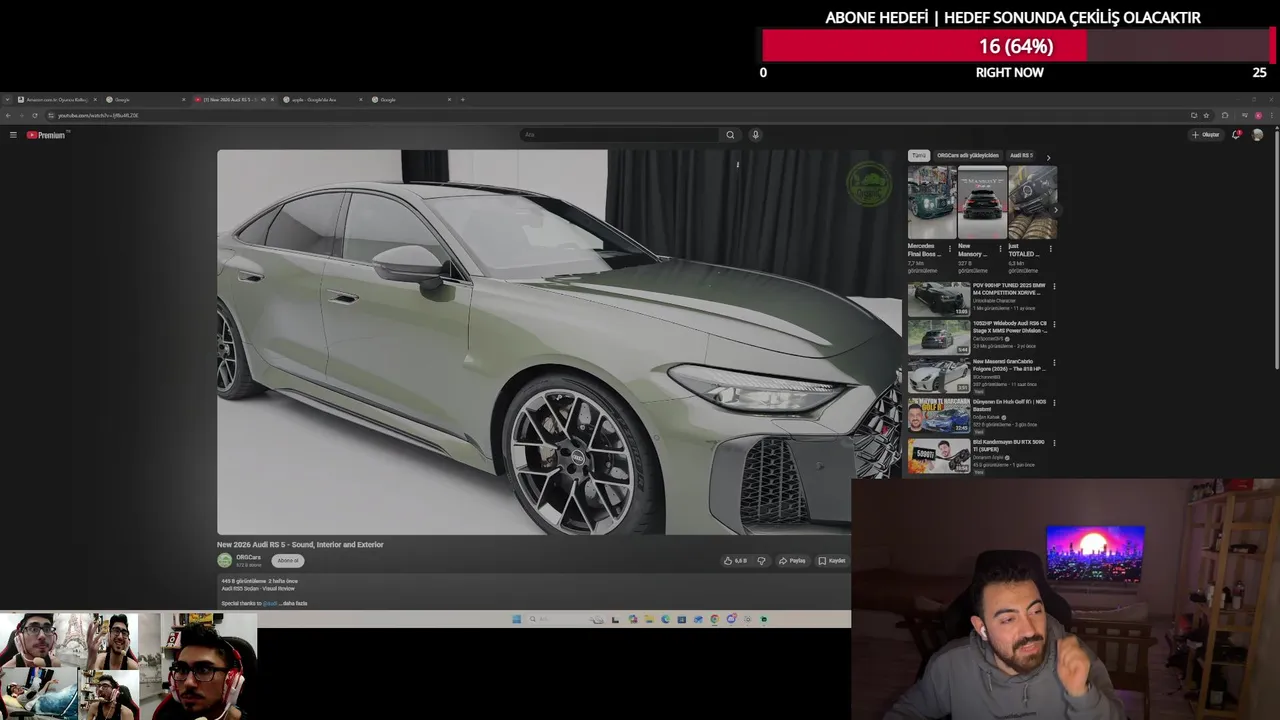Open File Explorer from the taskbar
1280x720 pixels.
(649, 619)
